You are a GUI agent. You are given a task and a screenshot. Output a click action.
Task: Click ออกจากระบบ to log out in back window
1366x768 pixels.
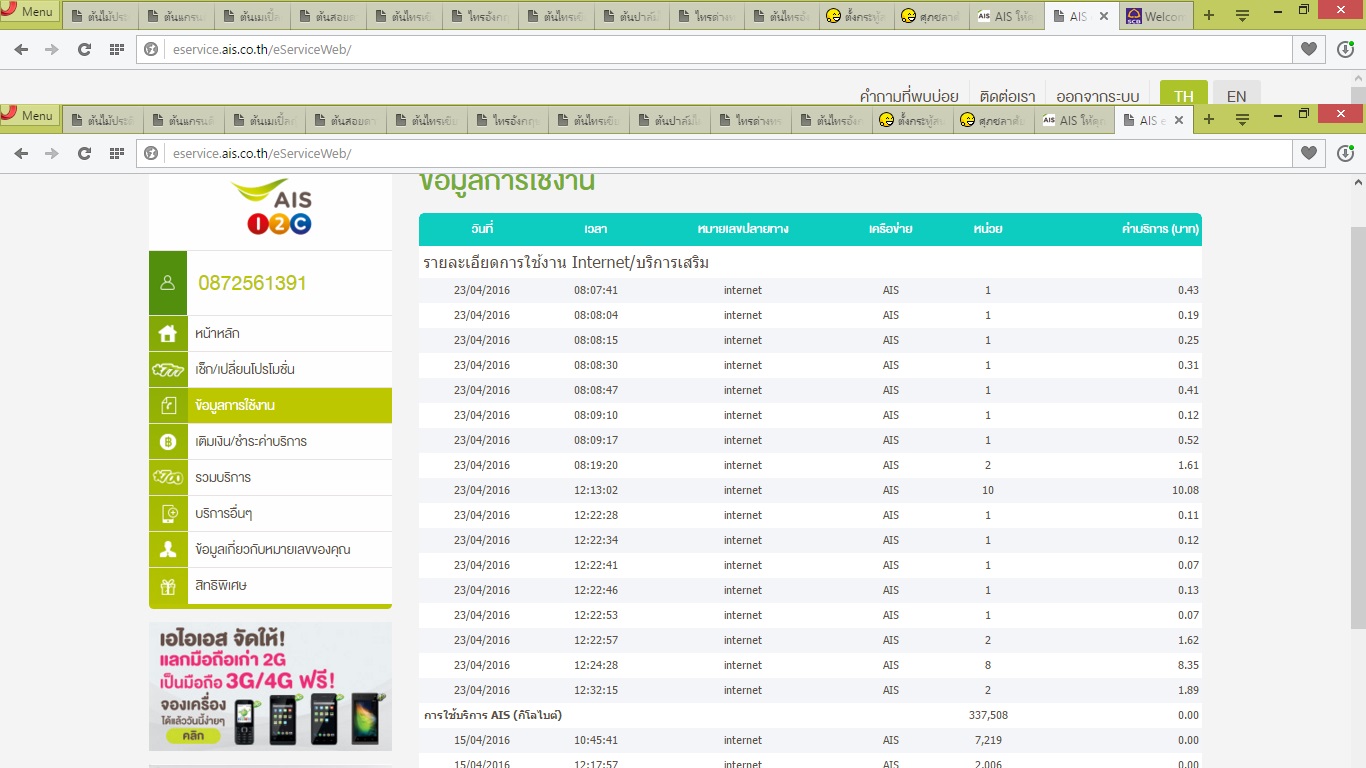pyautogui.click(x=1098, y=96)
